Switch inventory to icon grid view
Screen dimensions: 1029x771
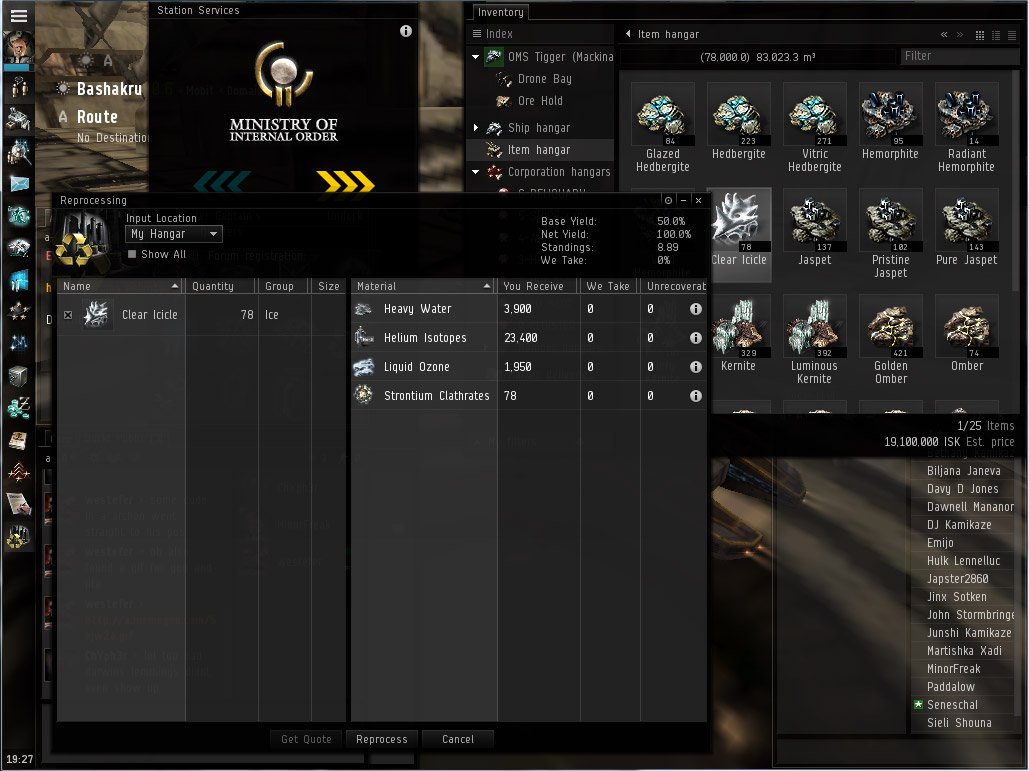pos(980,35)
